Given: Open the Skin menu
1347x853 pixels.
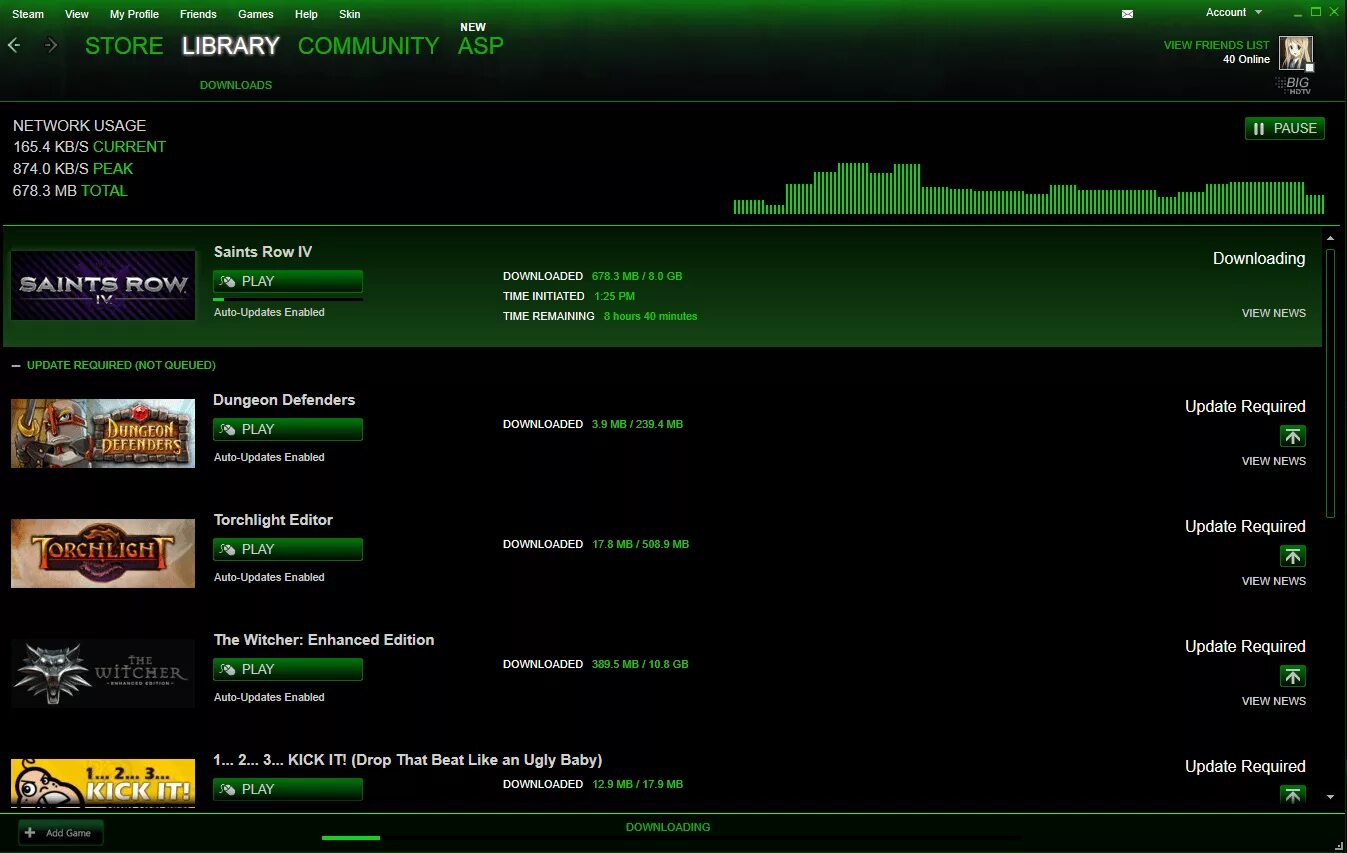Looking at the screenshot, I should point(350,14).
